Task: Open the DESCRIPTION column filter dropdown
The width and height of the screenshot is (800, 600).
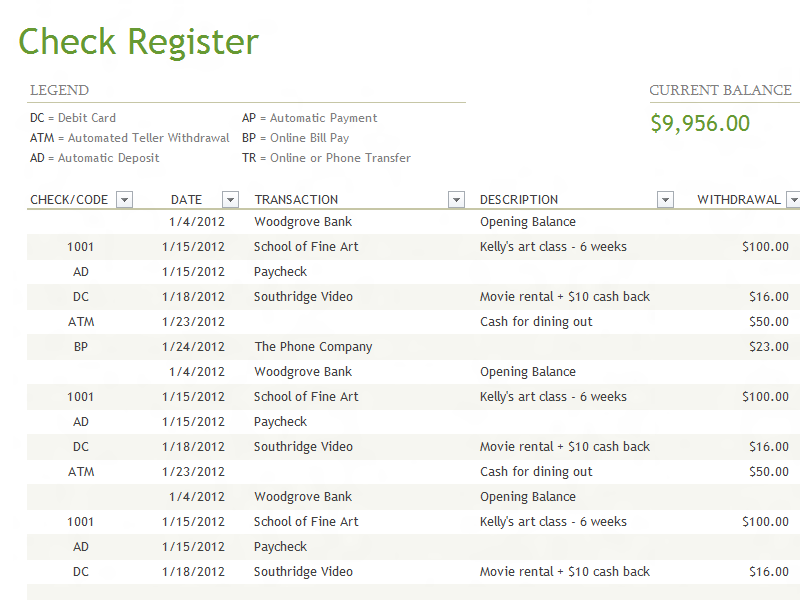Action: pos(665,200)
